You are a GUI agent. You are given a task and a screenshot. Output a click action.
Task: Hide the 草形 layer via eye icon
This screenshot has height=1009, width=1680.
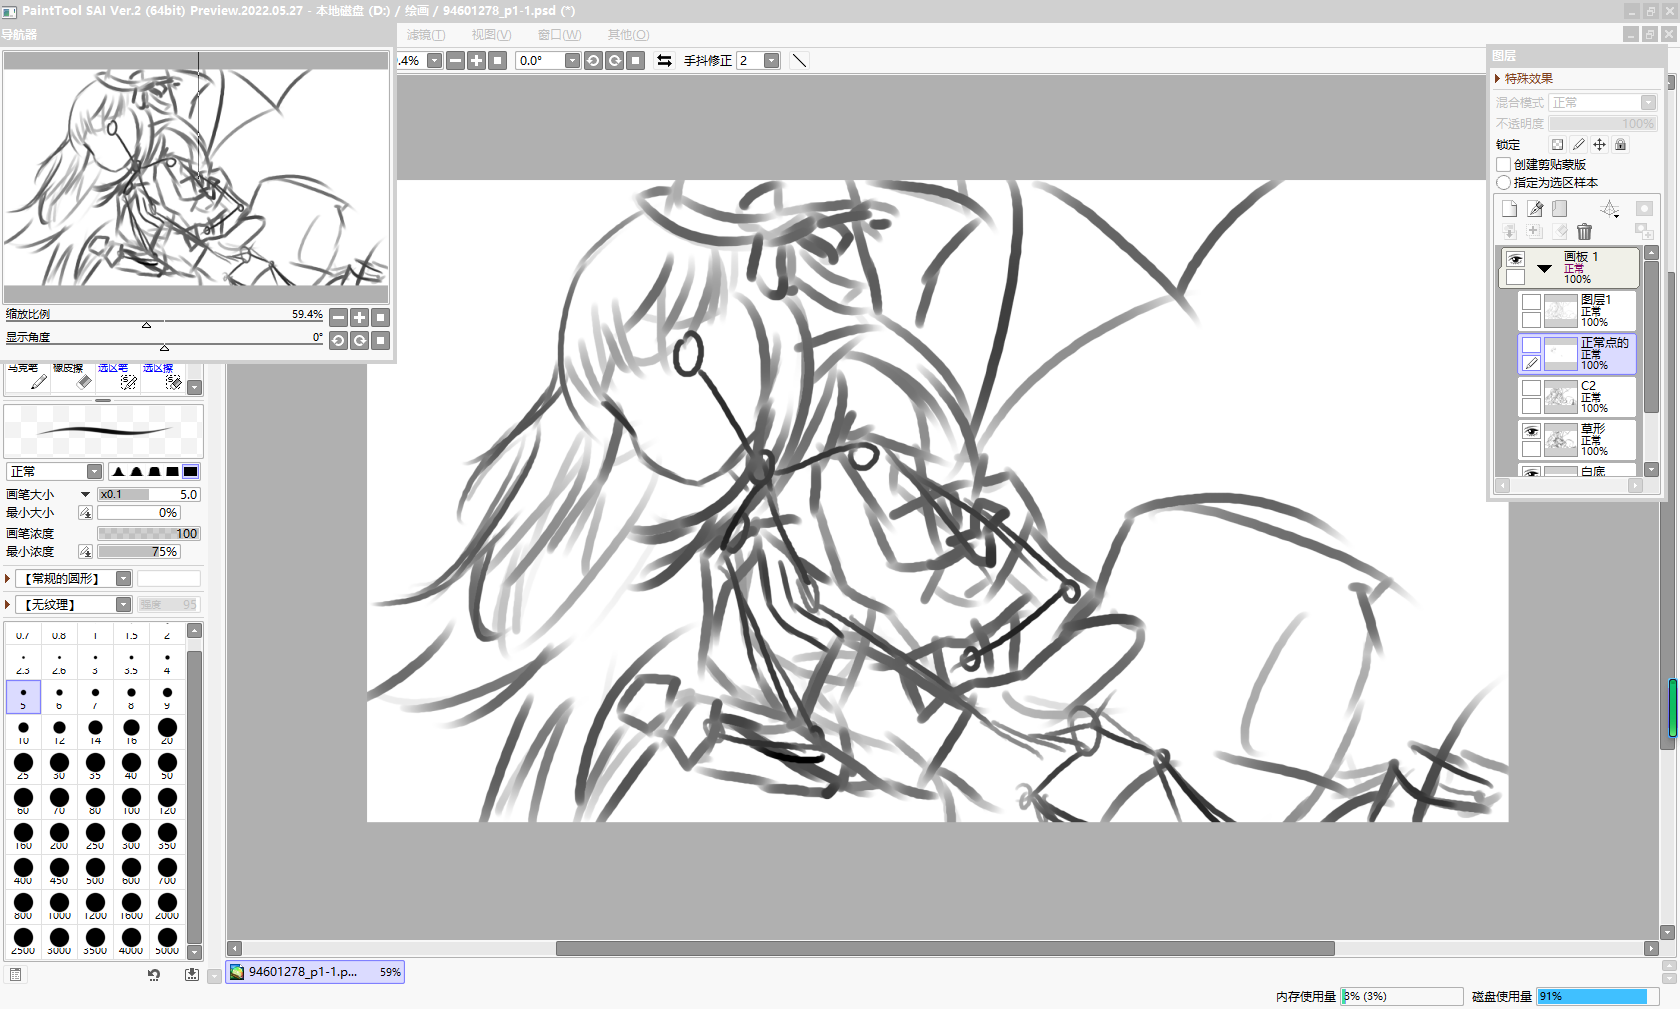coord(1531,432)
